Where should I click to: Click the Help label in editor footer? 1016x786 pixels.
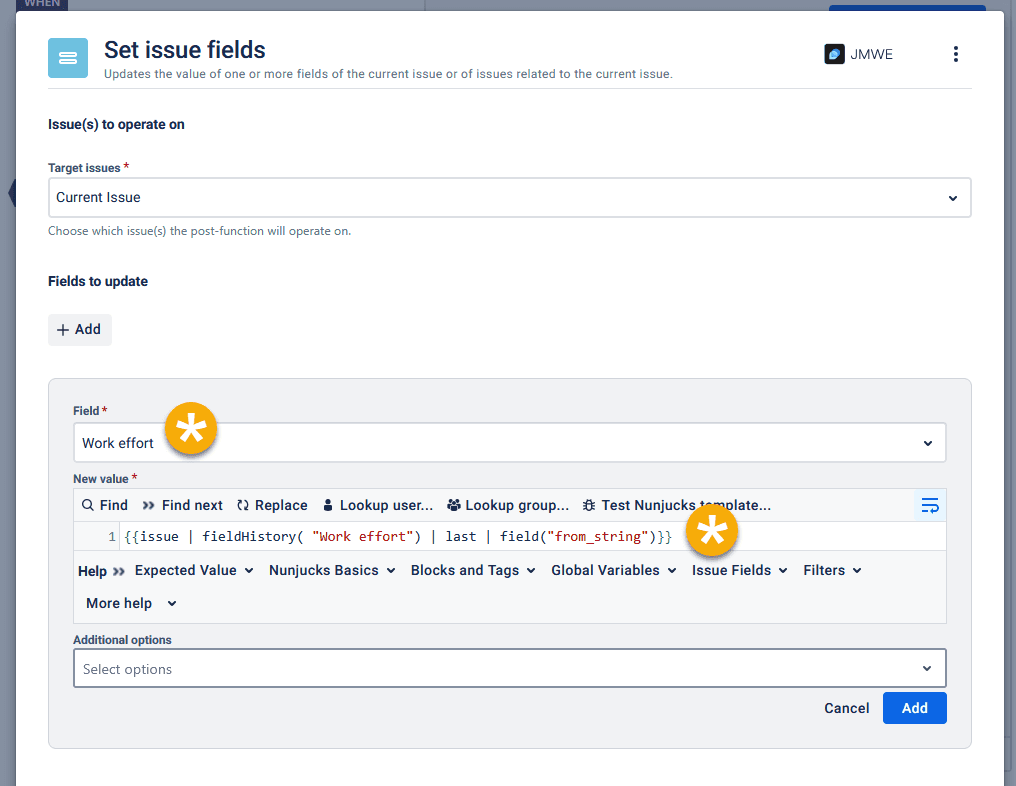pos(92,571)
